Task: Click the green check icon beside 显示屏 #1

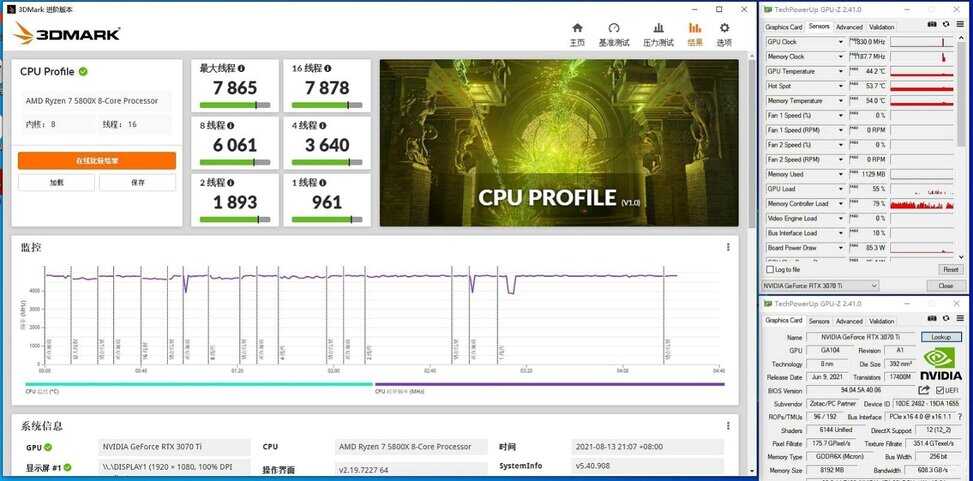Action: (x=68, y=467)
